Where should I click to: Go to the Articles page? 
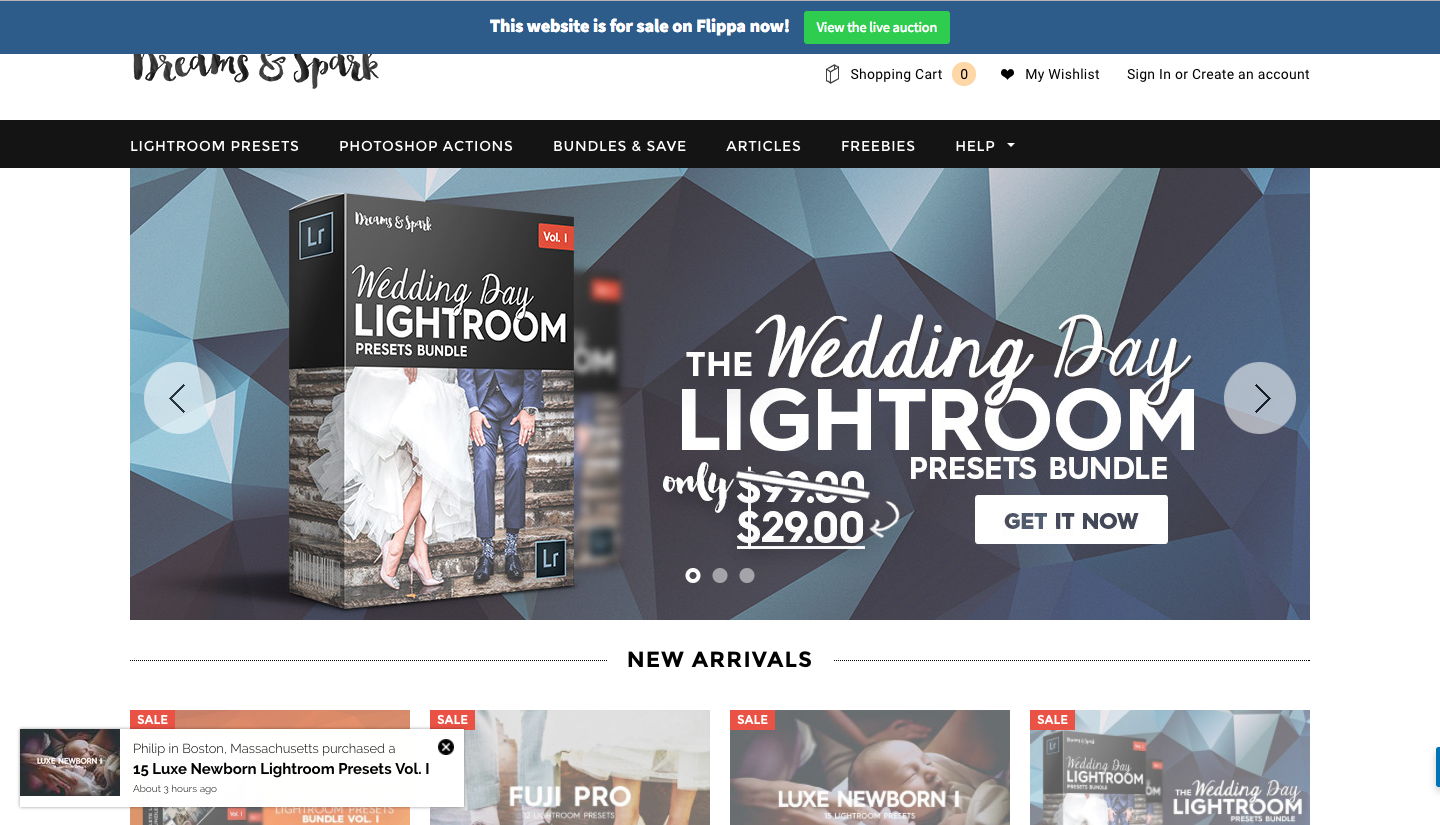[x=764, y=146]
